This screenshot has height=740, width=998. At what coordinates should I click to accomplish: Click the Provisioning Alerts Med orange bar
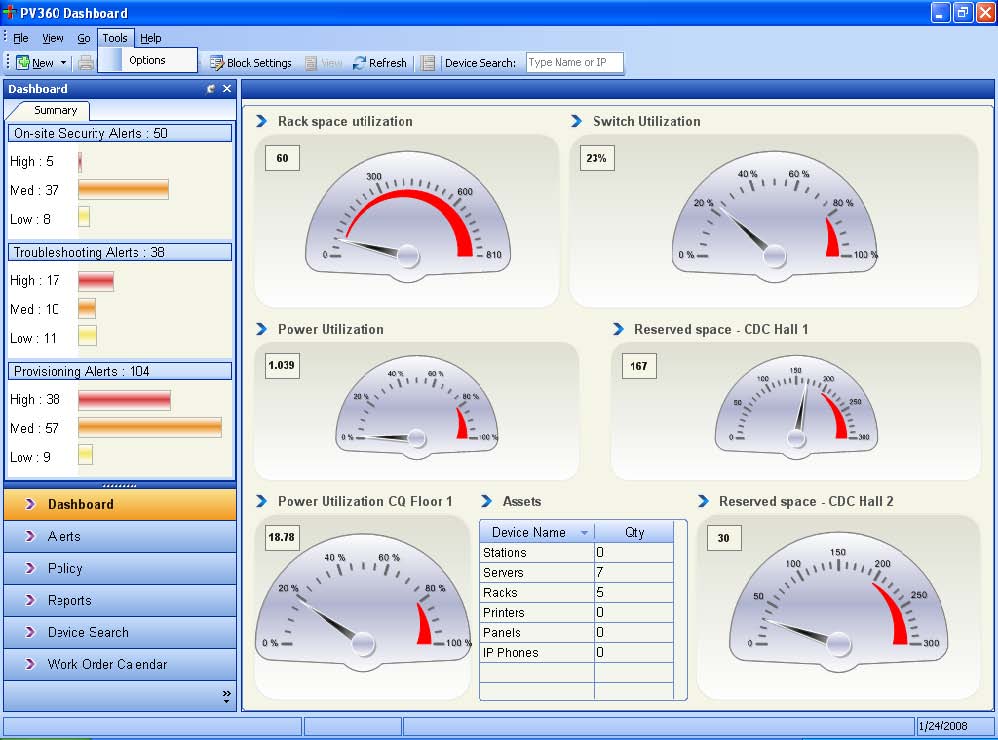point(150,427)
